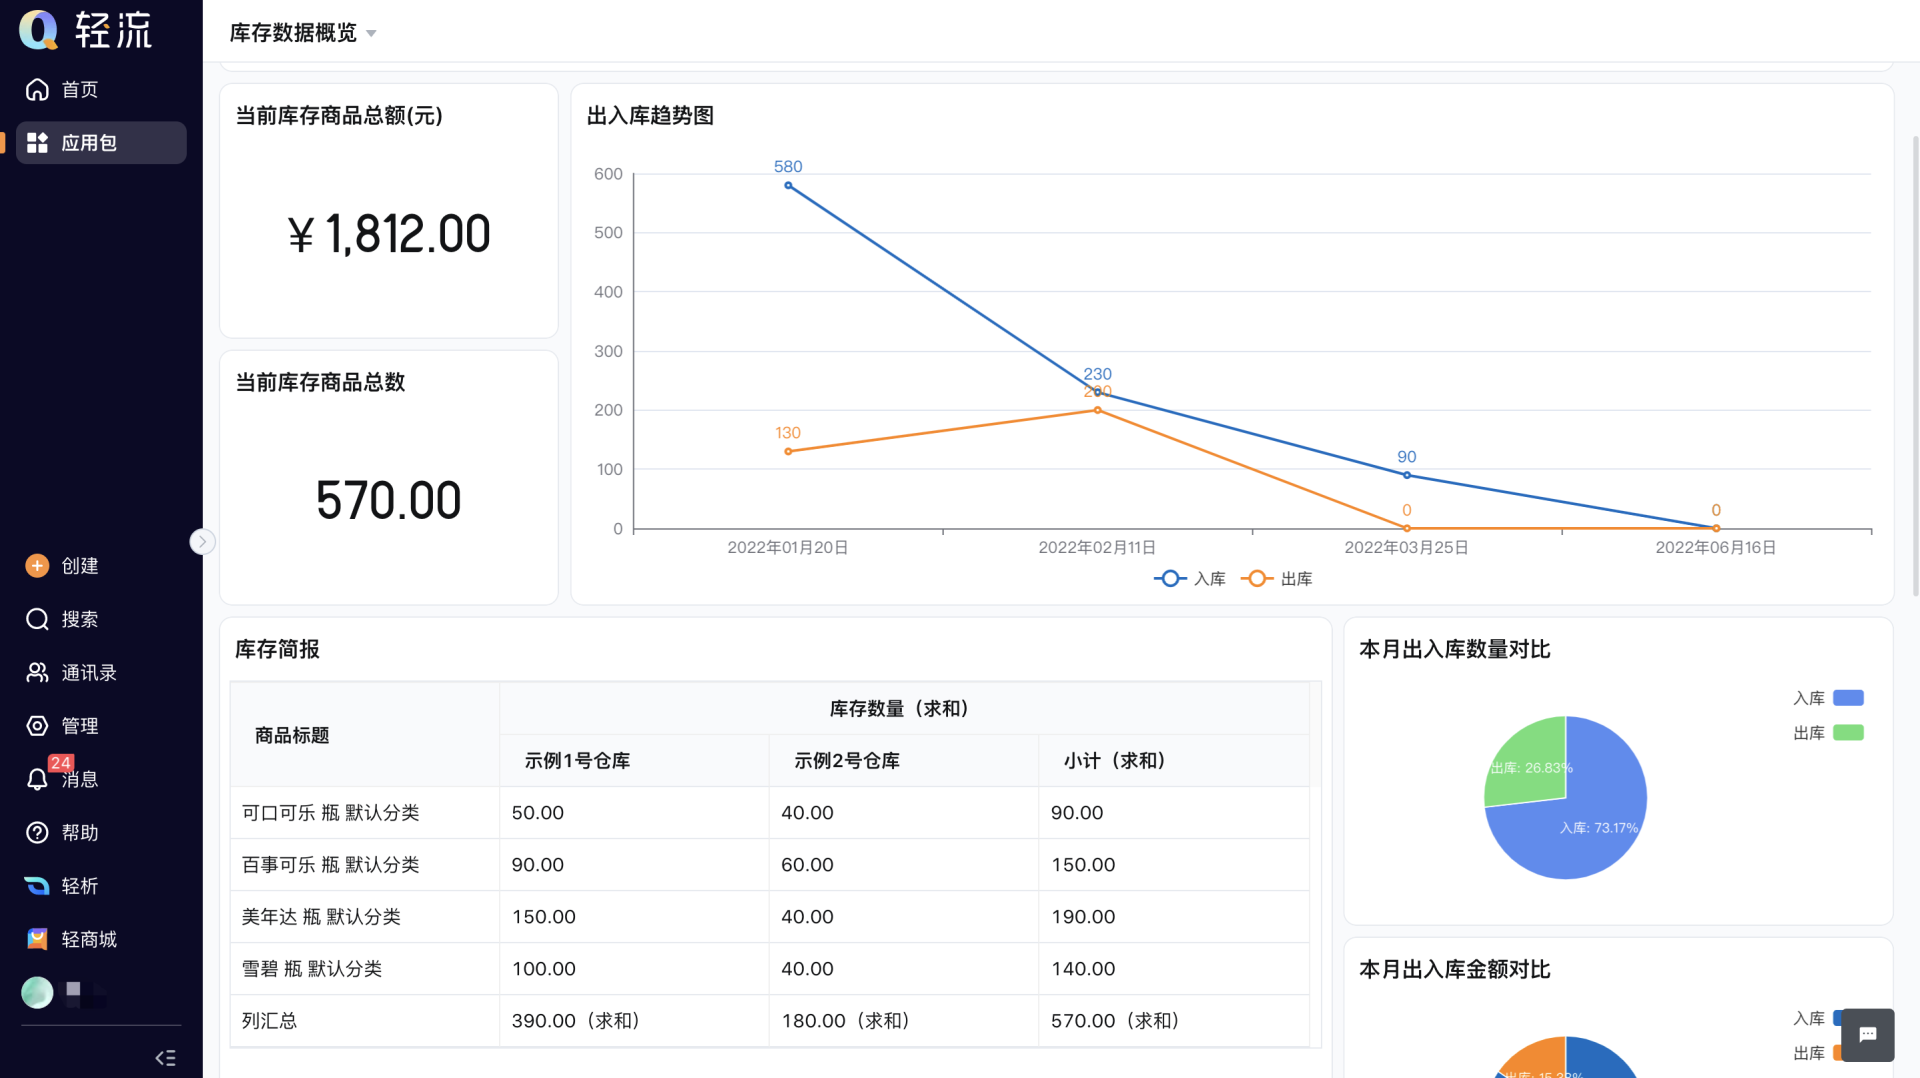Click the 24 unread messages badge
This screenshot has width=1920, height=1078.
pos(60,763)
